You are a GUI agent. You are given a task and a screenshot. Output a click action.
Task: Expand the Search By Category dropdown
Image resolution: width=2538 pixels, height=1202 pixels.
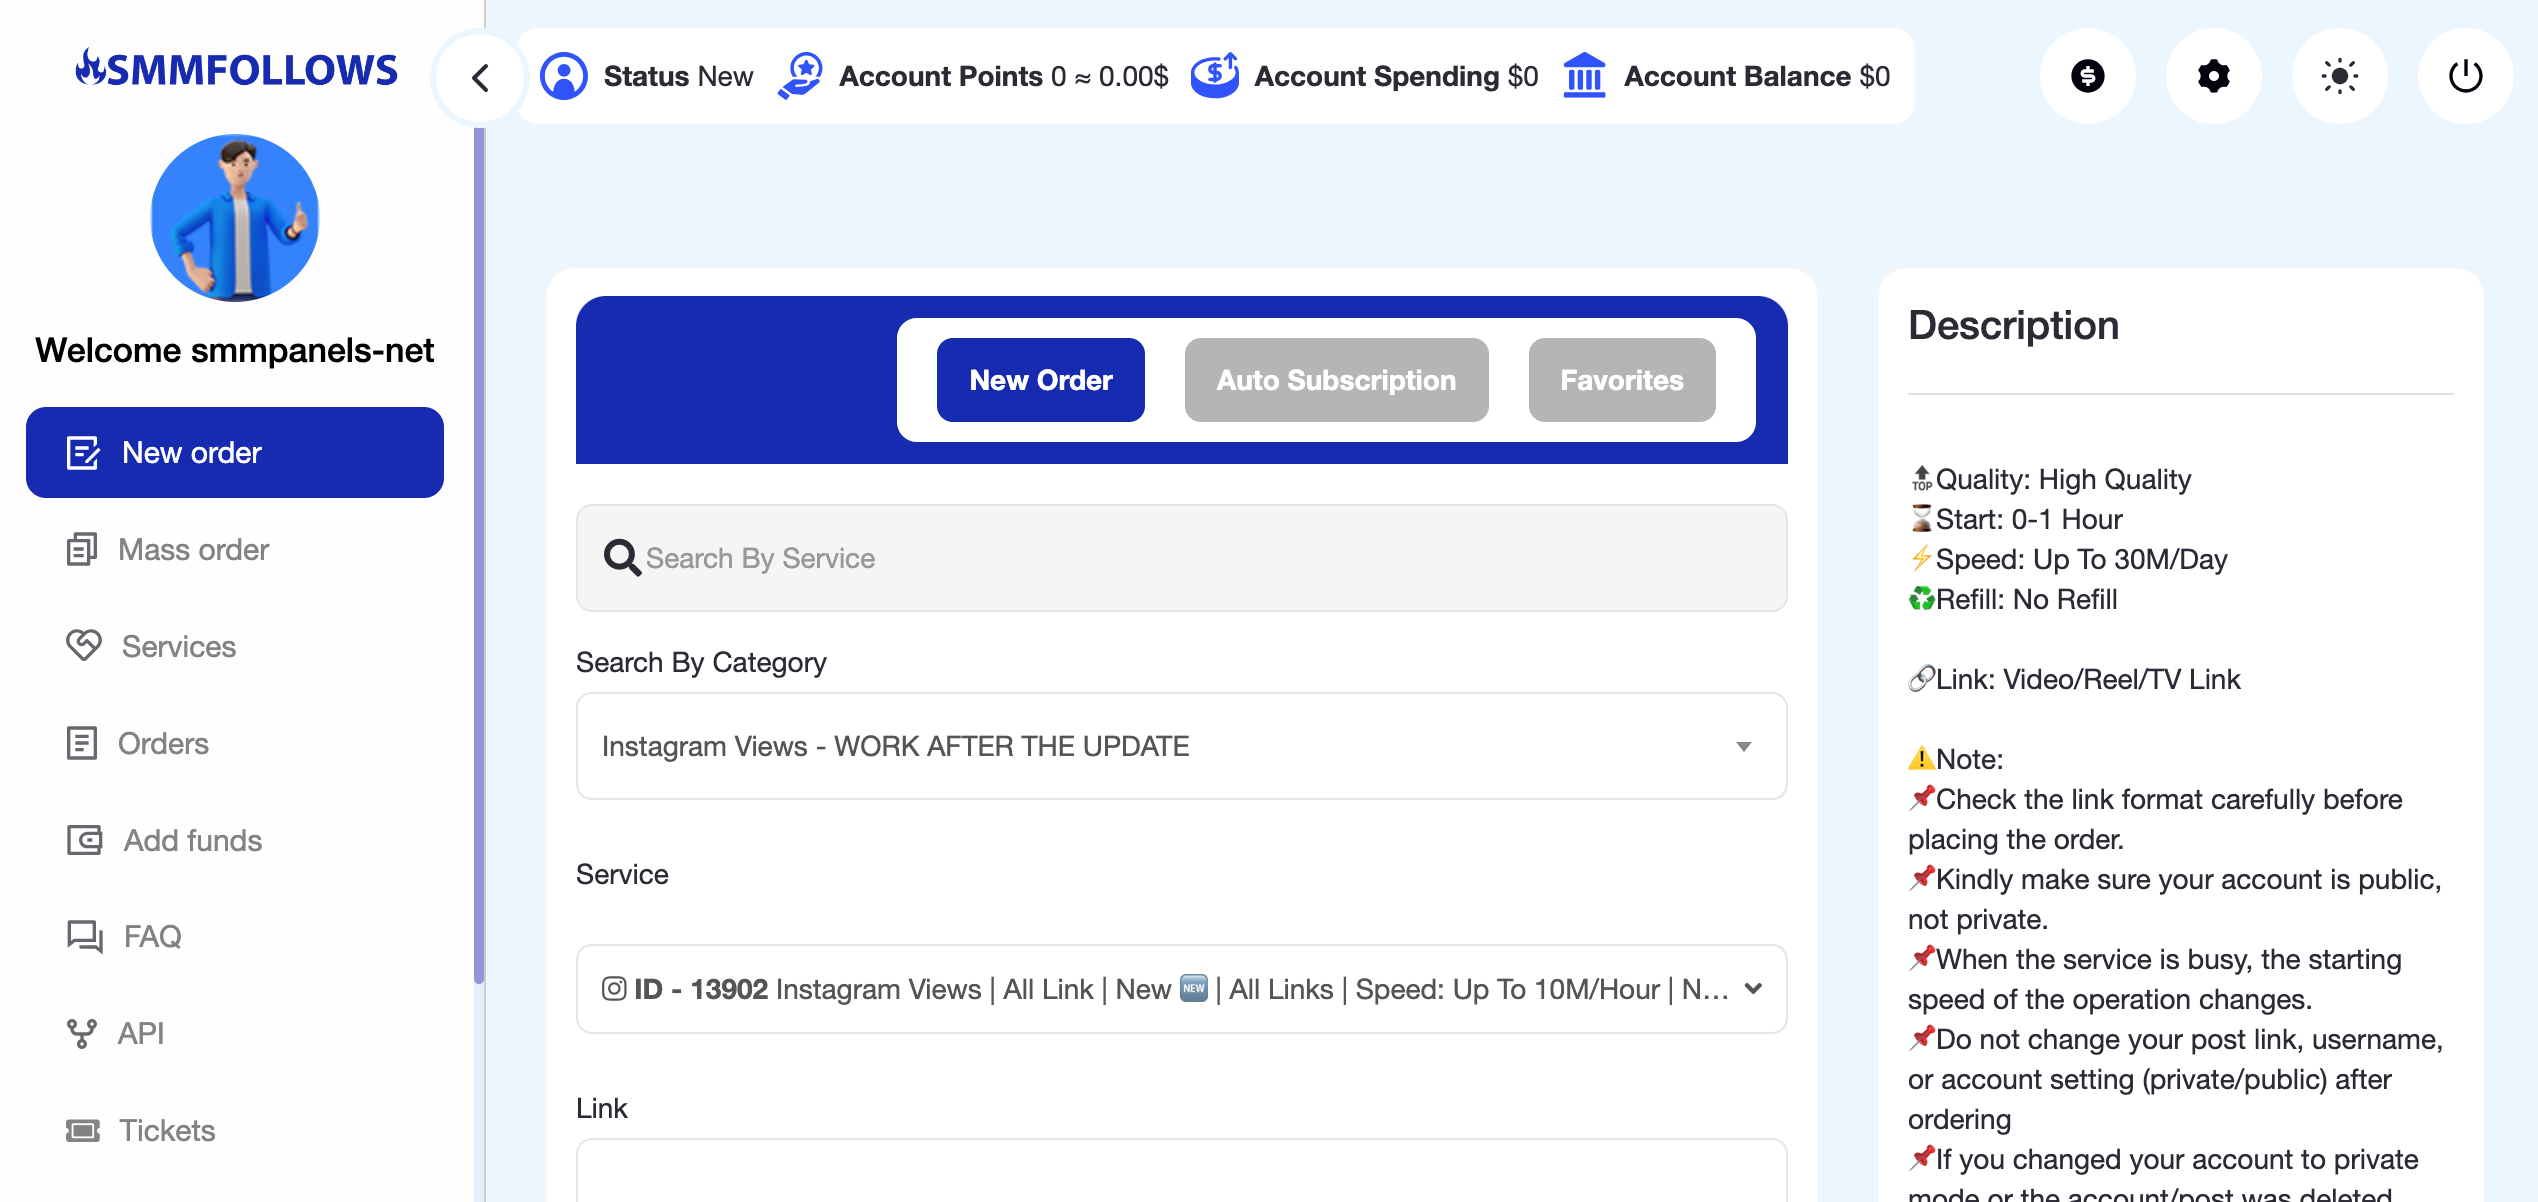coord(1181,746)
